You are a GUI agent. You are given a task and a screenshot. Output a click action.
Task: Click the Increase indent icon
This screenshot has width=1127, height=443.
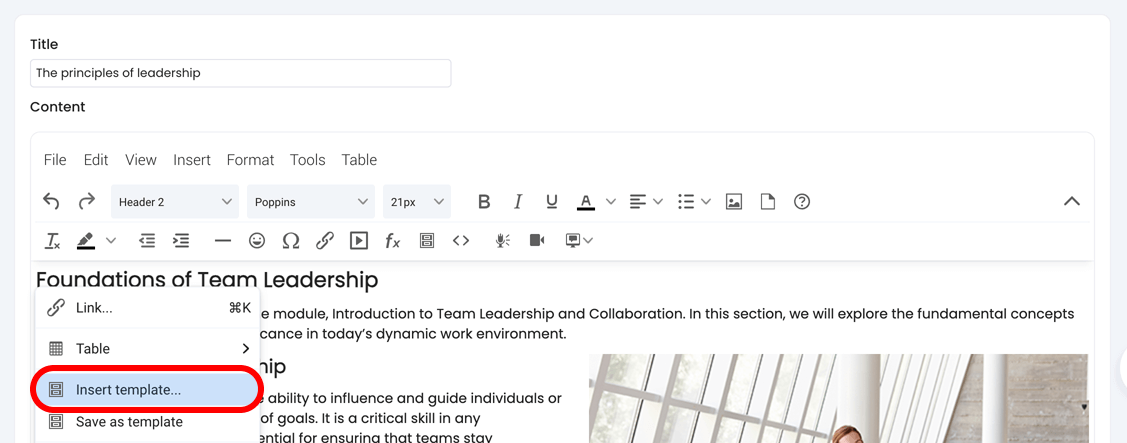tap(181, 241)
